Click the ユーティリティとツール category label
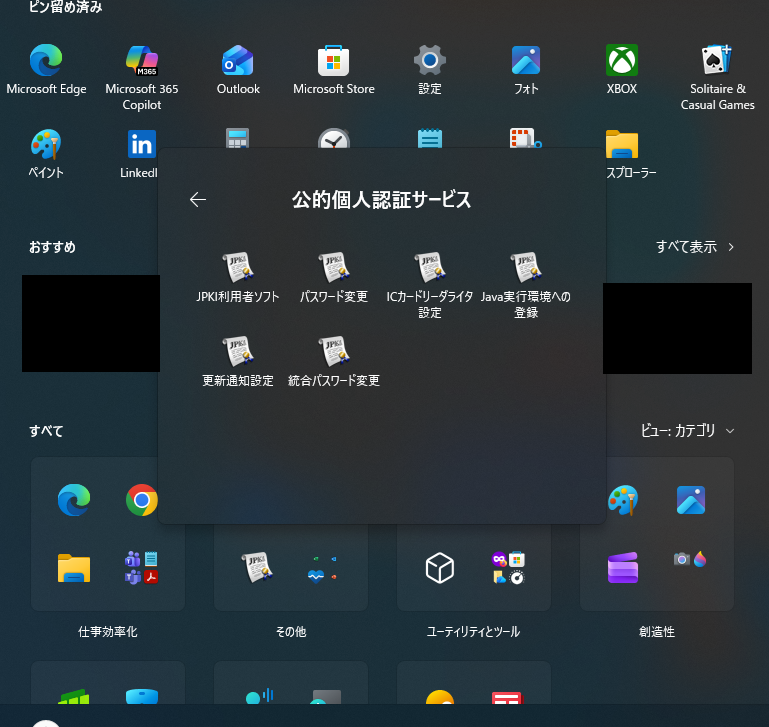769x727 pixels. click(474, 632)
